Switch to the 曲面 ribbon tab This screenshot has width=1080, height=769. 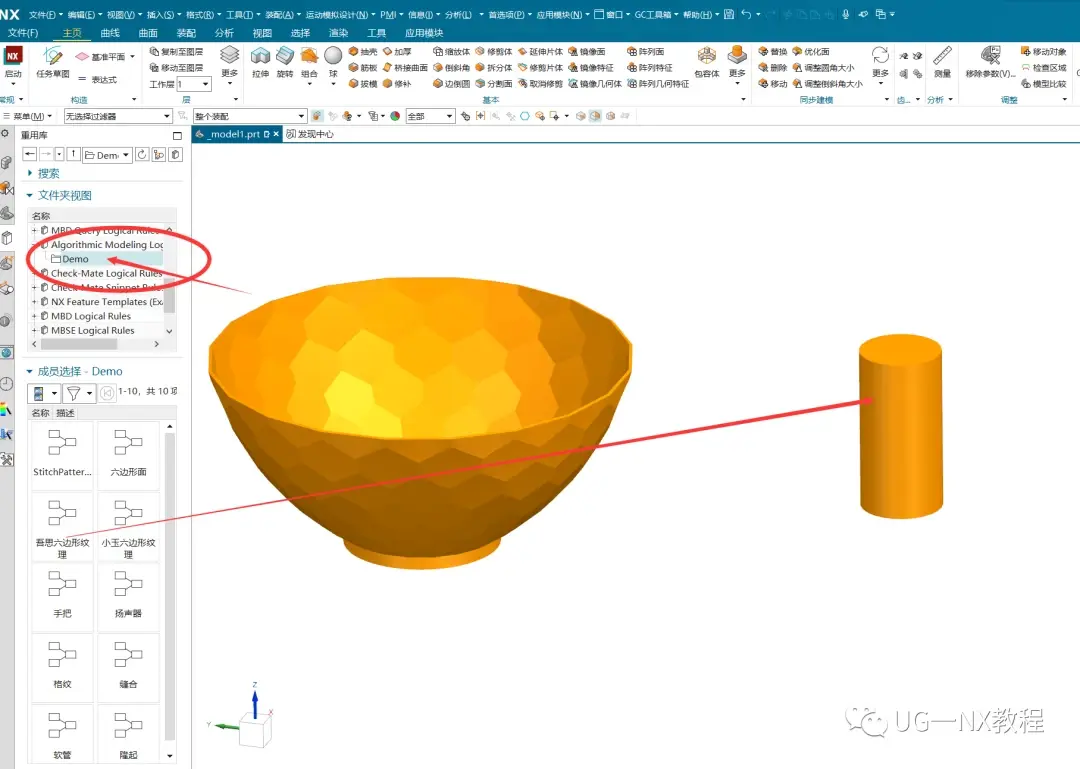tap(147, 32)
